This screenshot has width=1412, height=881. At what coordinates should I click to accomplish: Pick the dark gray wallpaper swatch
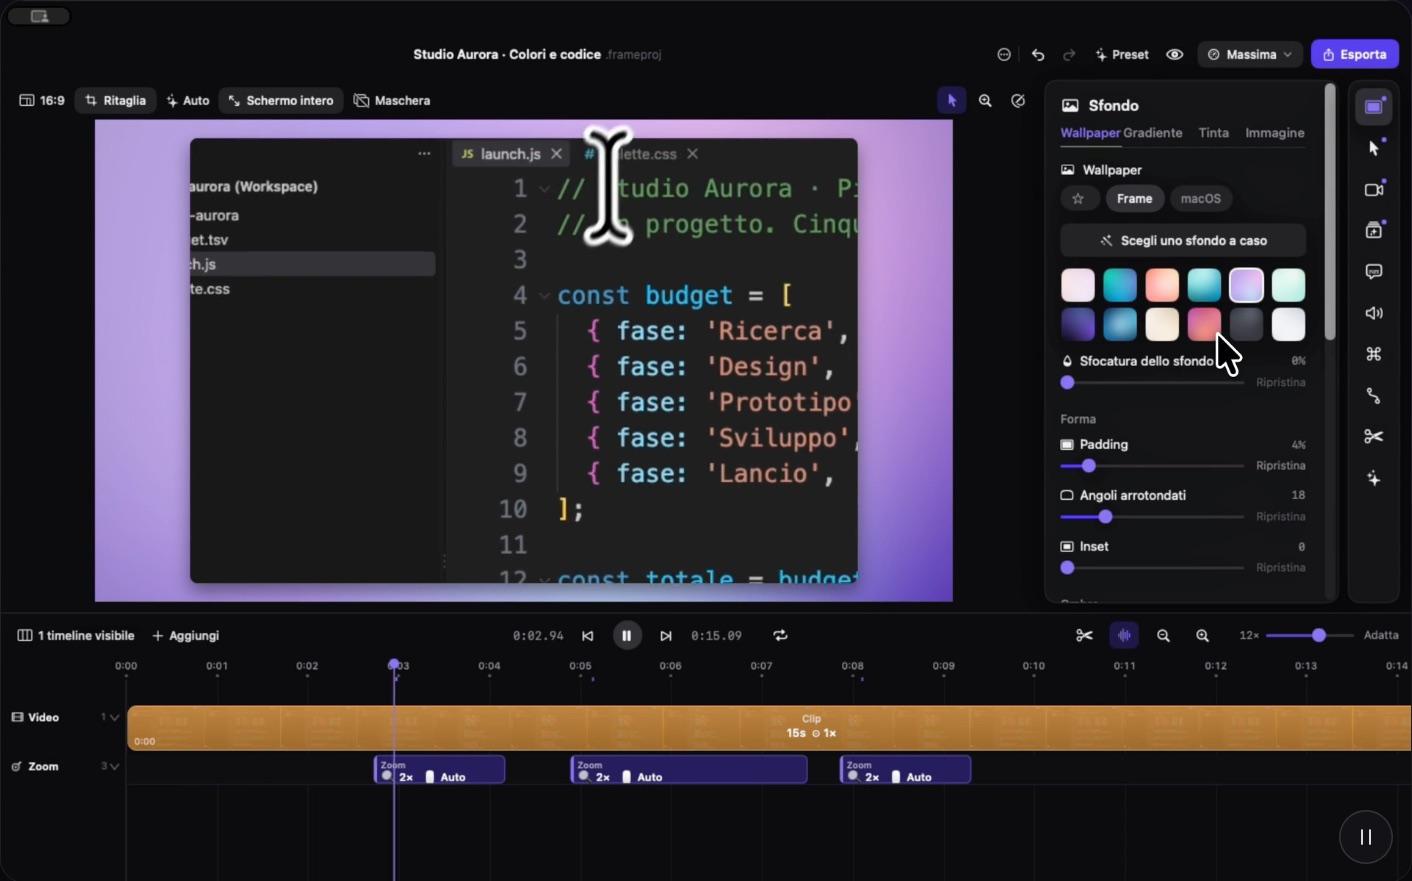point(1246,324)
